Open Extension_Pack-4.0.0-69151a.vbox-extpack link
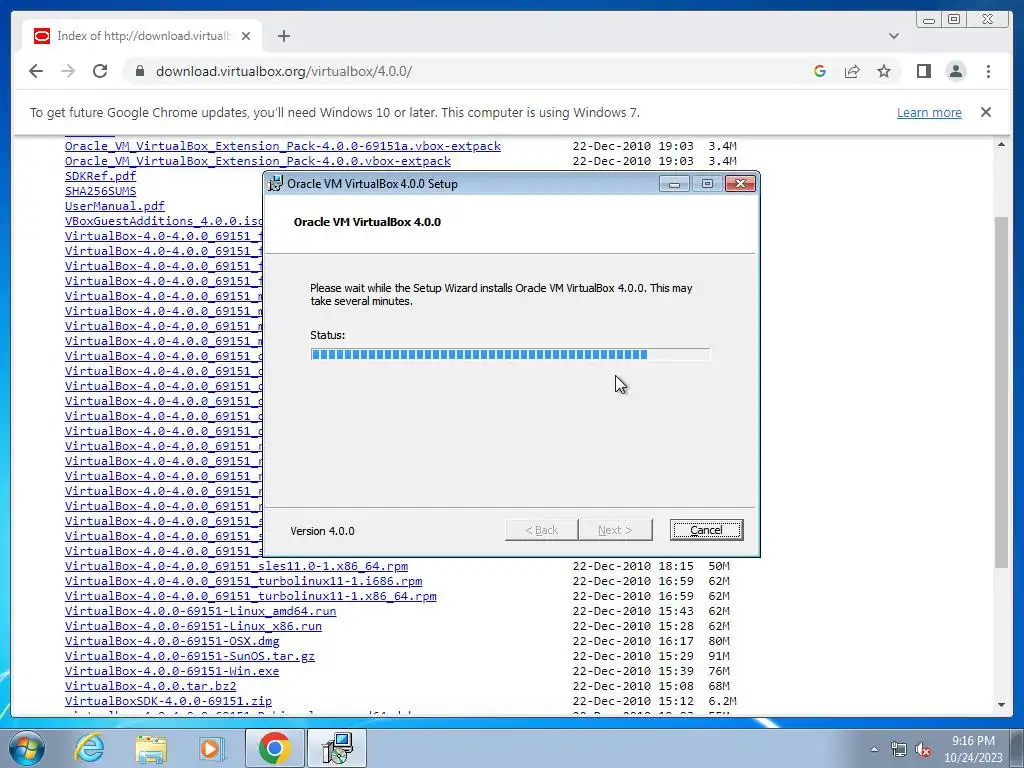The width and height of the screenshot is (1024, 768). [283, 146]
